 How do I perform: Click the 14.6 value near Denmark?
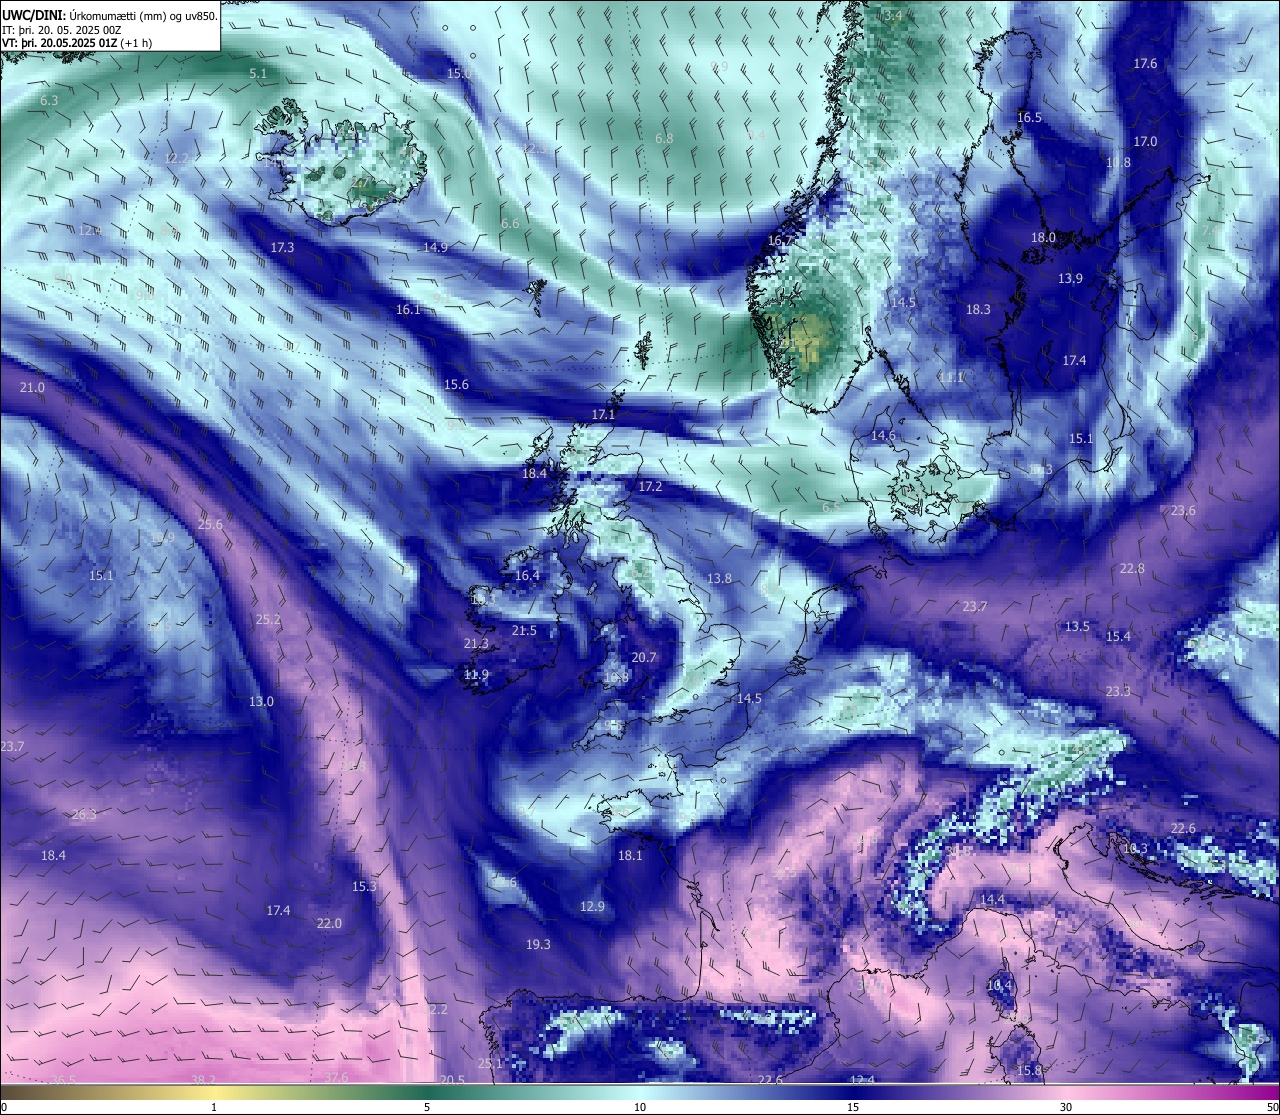coord(883,436)
